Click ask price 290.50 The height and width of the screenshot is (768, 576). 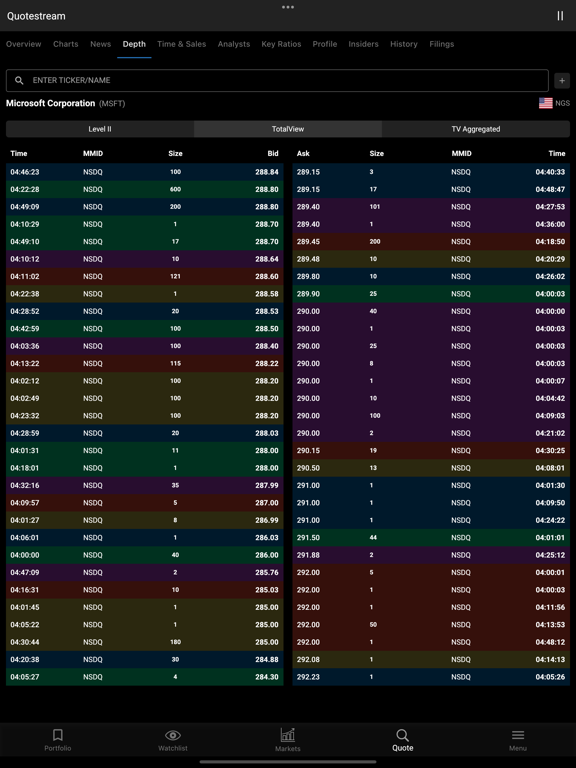click(x=308, y=468)
